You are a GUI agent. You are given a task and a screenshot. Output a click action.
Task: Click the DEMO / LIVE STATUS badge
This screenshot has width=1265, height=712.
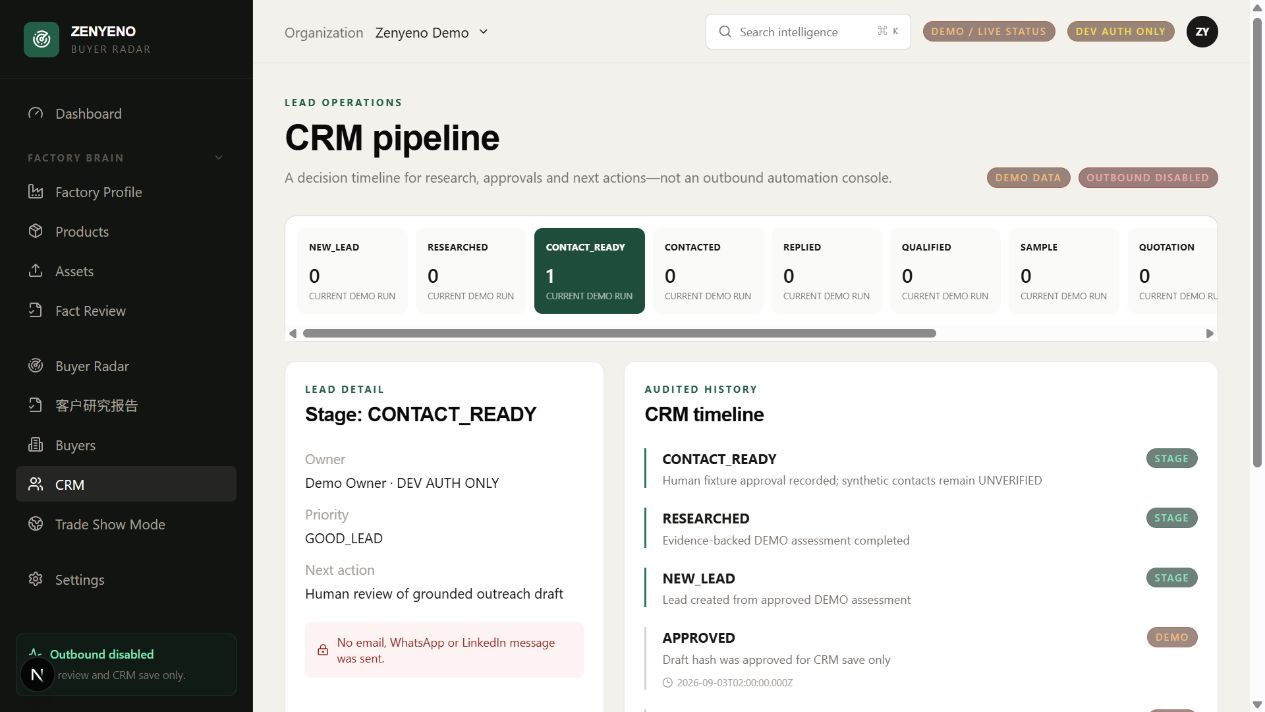(989, 31)
